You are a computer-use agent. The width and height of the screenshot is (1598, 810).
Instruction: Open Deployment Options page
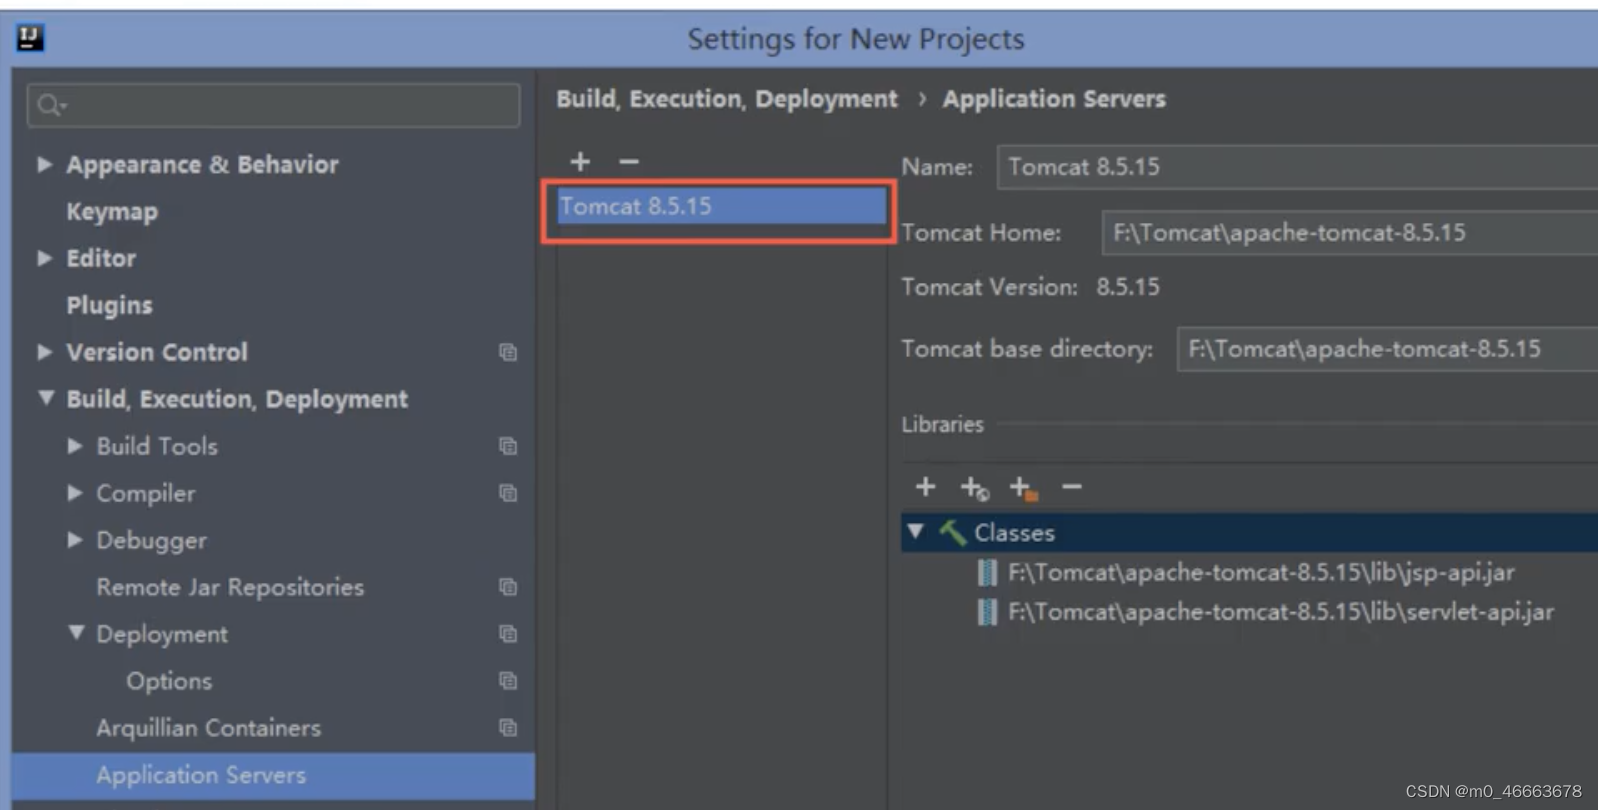pos(169,681)
